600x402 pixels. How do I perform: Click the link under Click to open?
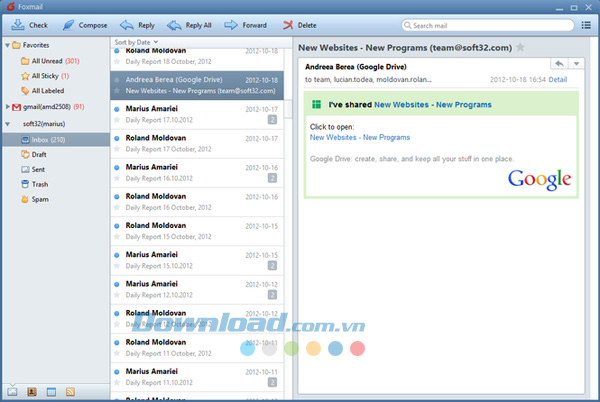point(360,137)
